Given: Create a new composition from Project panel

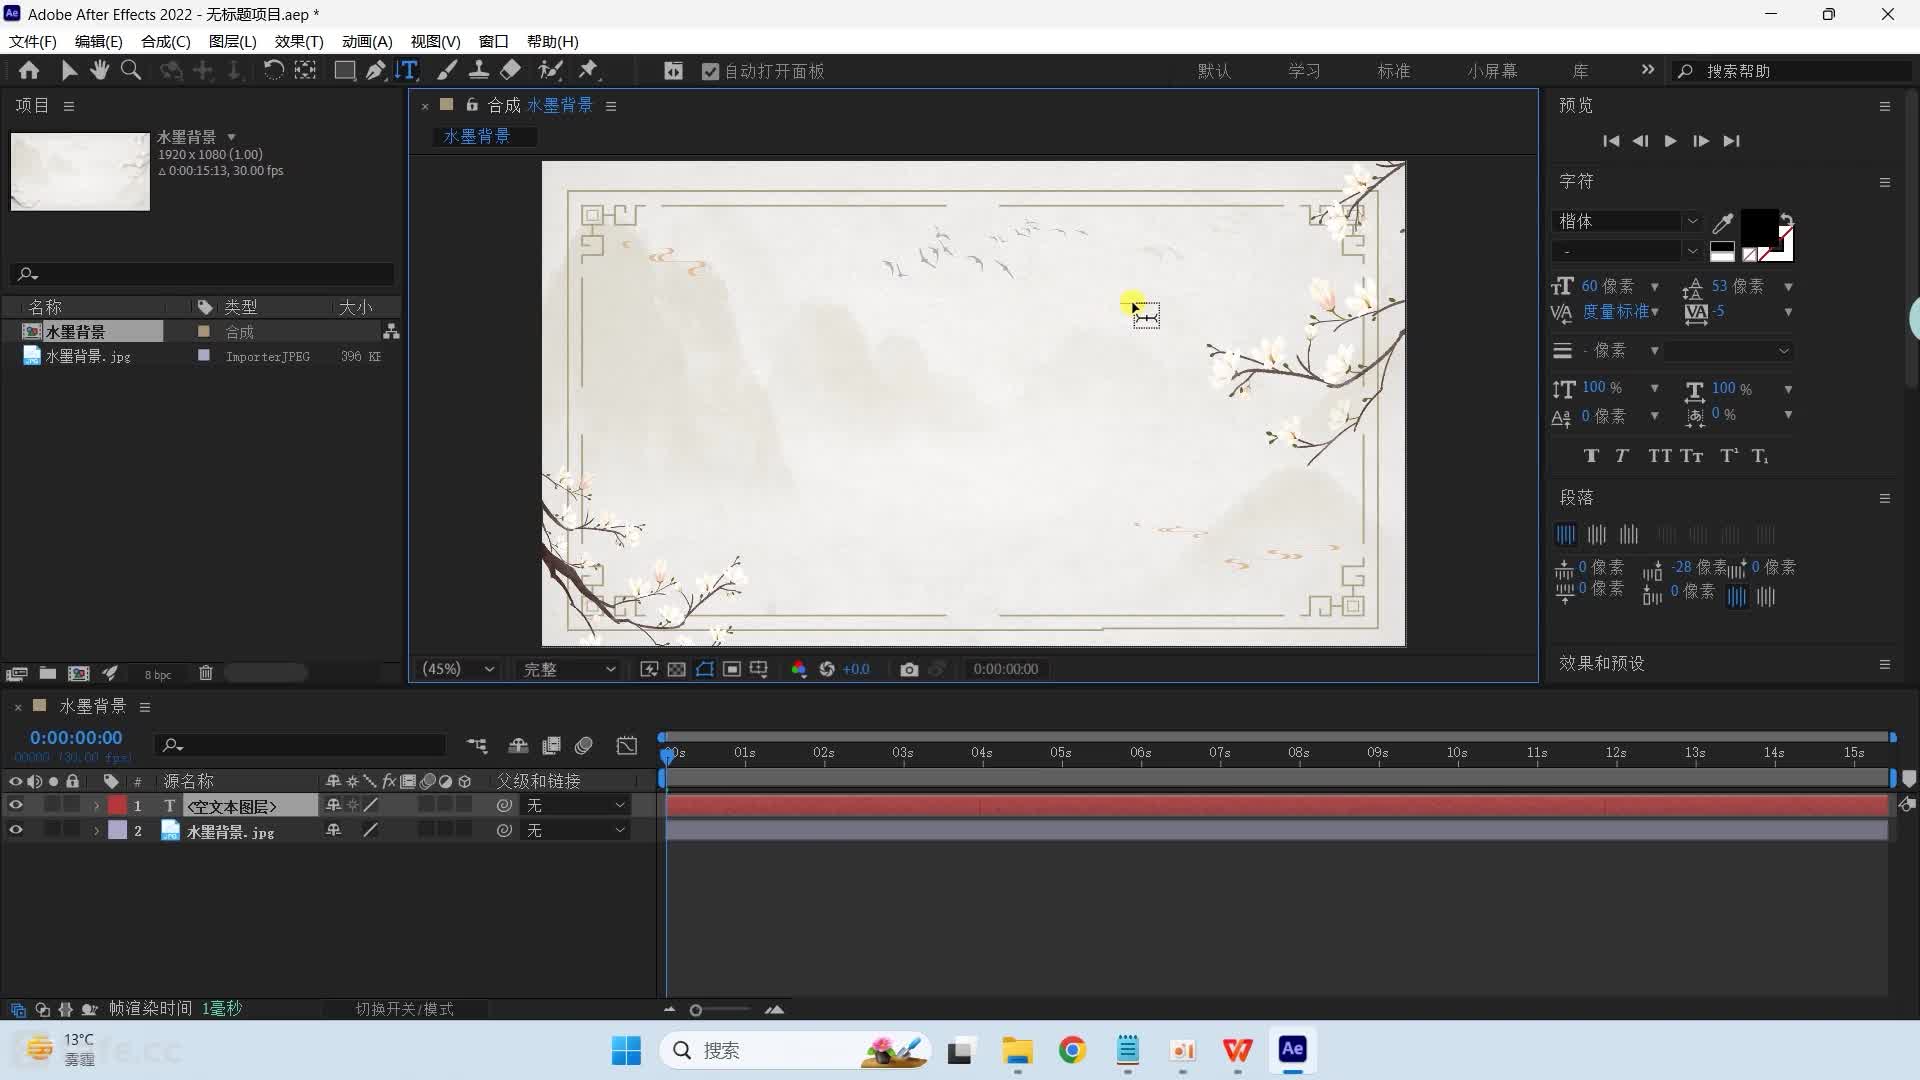Looking at the screenshot, I should click(79, 673).
